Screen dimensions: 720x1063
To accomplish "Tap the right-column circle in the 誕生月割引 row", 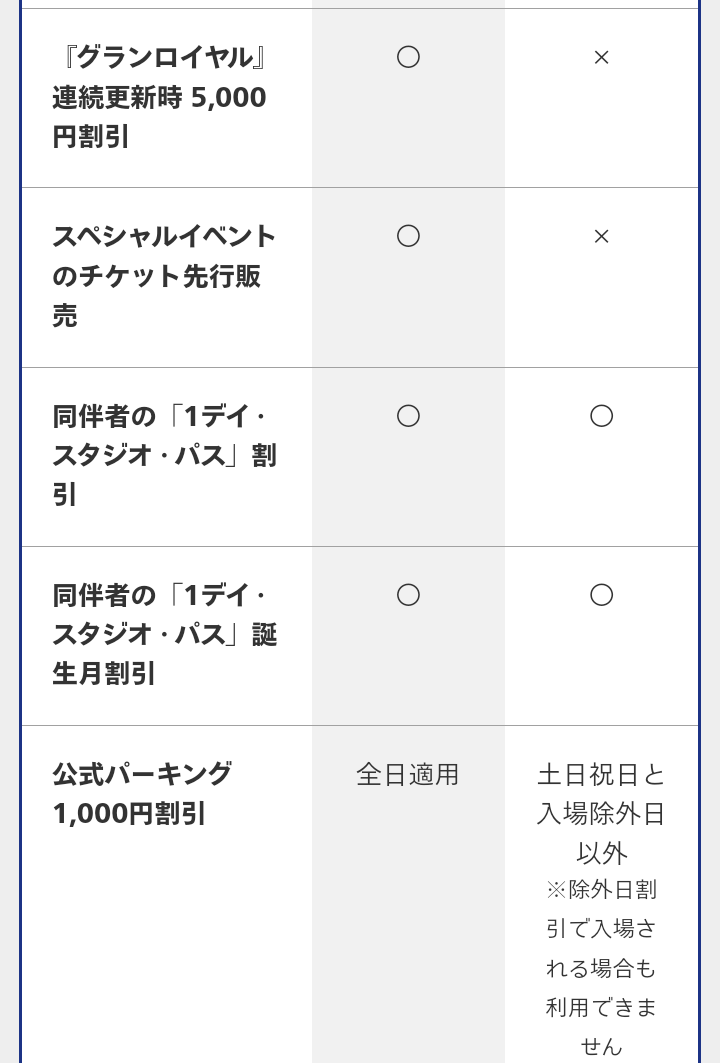I will pyautogui.click(x=601, y=595).
